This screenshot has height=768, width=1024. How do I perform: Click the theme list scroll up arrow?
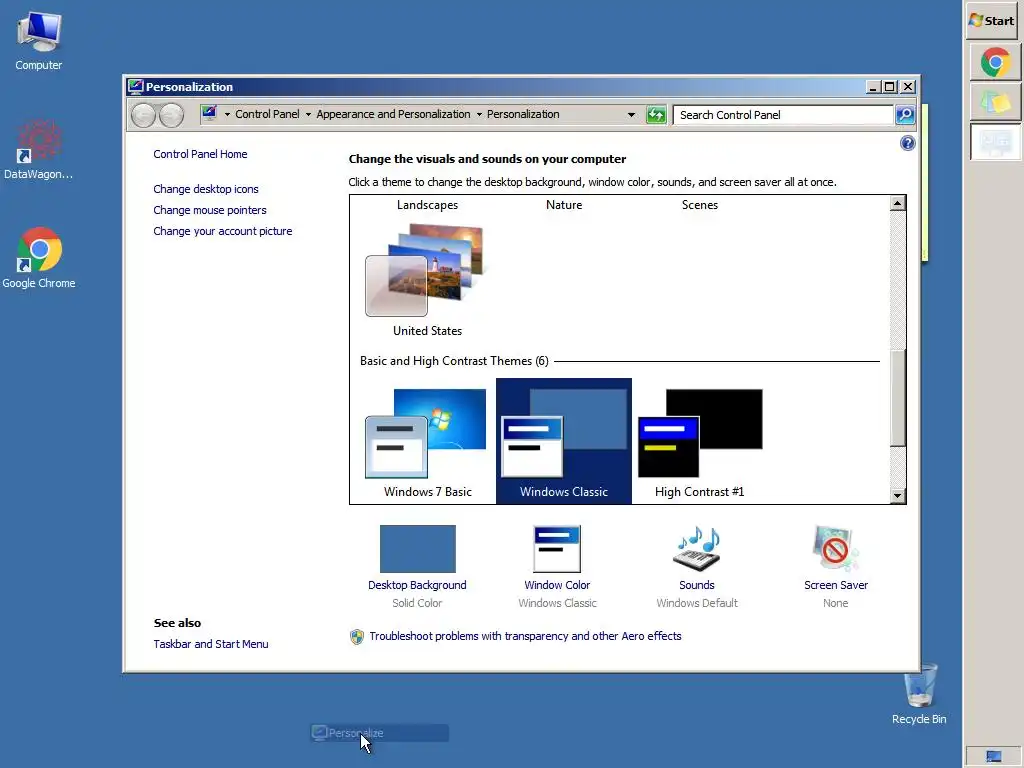coord(898,203)
